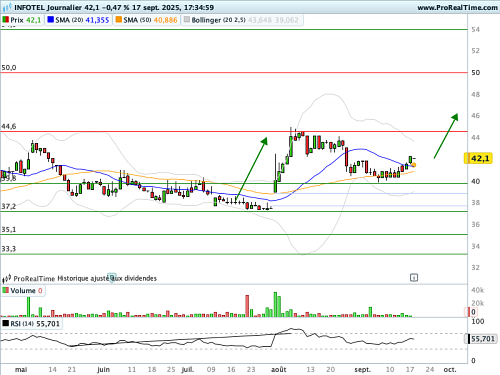Click the small square icon over 'ajusté aux dividendes'
The image size is (500, 375).
click(x=112, y=277)
